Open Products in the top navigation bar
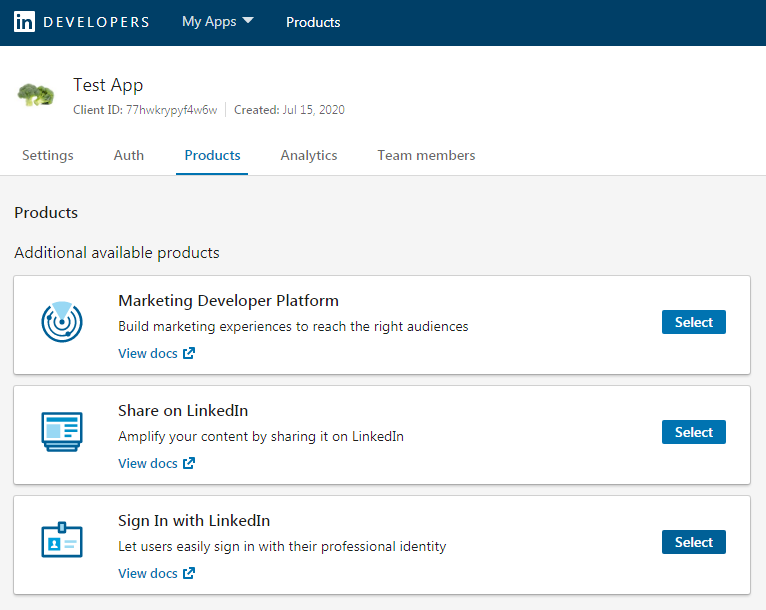 [x=313, y=22]
